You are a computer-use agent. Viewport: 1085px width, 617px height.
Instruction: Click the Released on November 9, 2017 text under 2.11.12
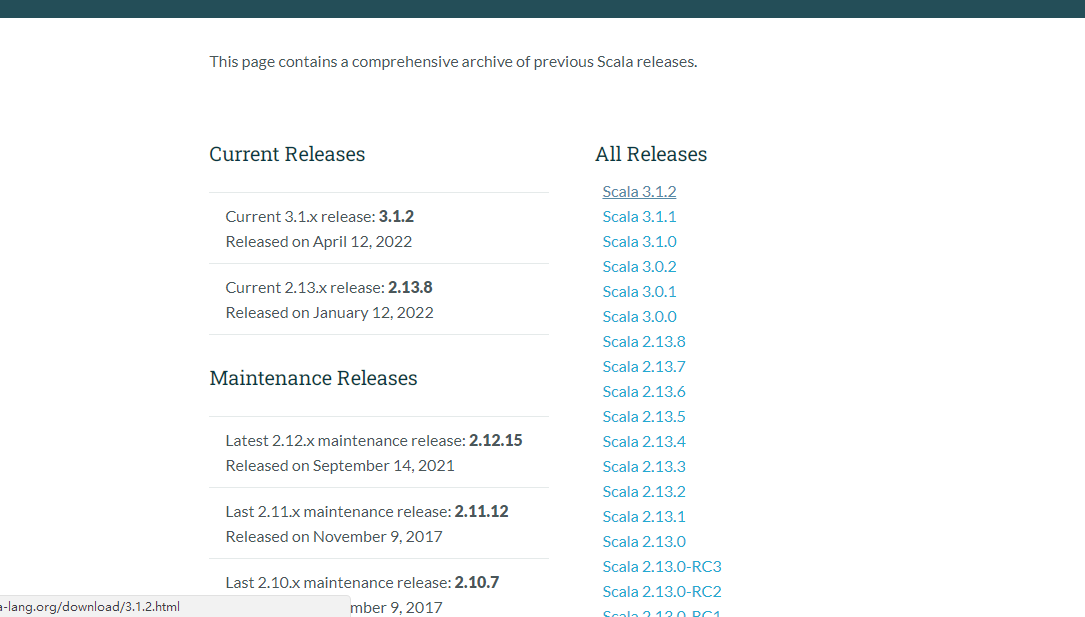pos(334,537)
